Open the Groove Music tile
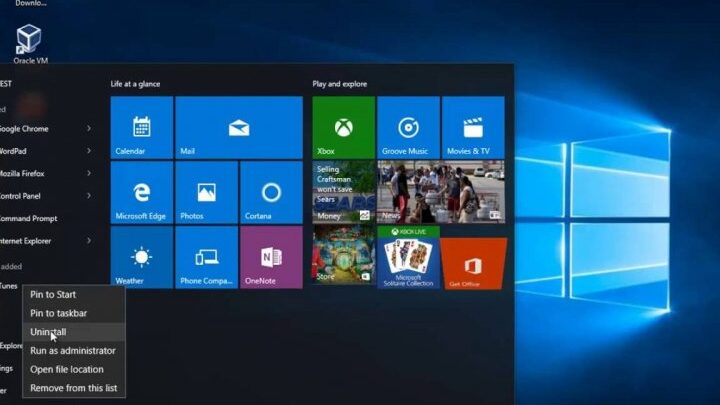This screenshot has height=405, width=720. (408, 128)
